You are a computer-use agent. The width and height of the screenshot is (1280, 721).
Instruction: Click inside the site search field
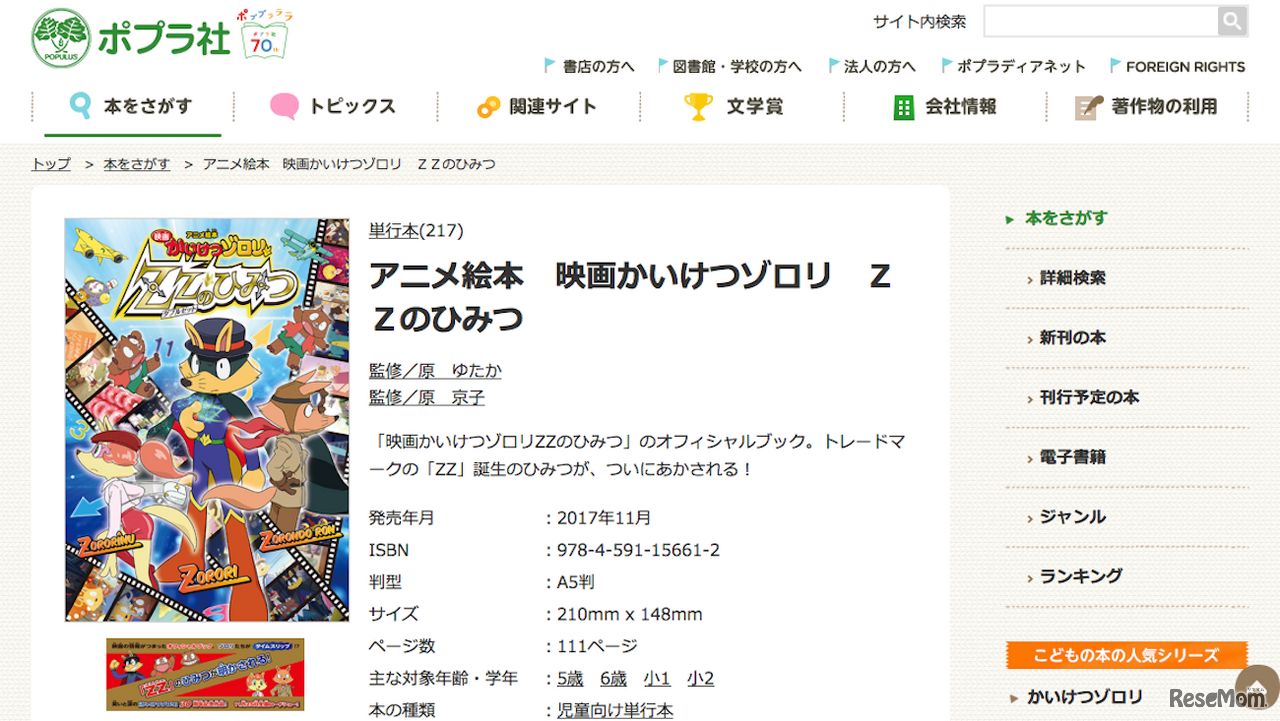[1100, 20]
